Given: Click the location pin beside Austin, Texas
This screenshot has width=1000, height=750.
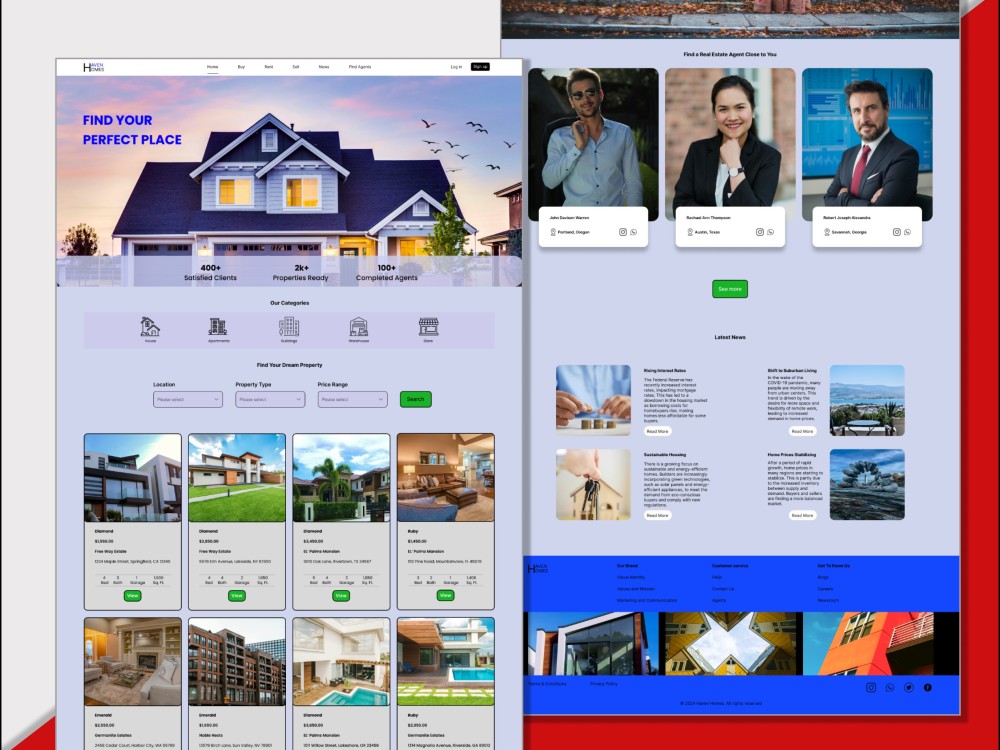Looking at the screenshot, I should (690, 232).
